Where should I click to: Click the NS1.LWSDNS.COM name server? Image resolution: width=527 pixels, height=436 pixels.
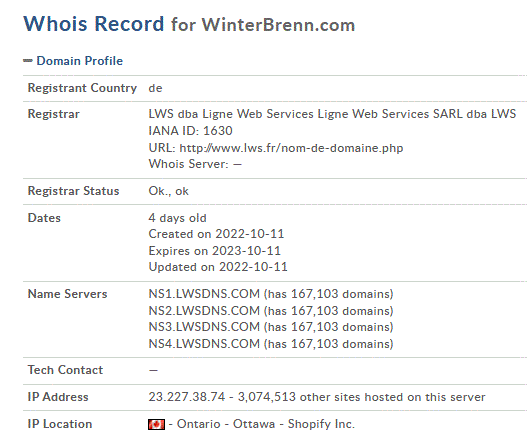(x=204, y=294)
